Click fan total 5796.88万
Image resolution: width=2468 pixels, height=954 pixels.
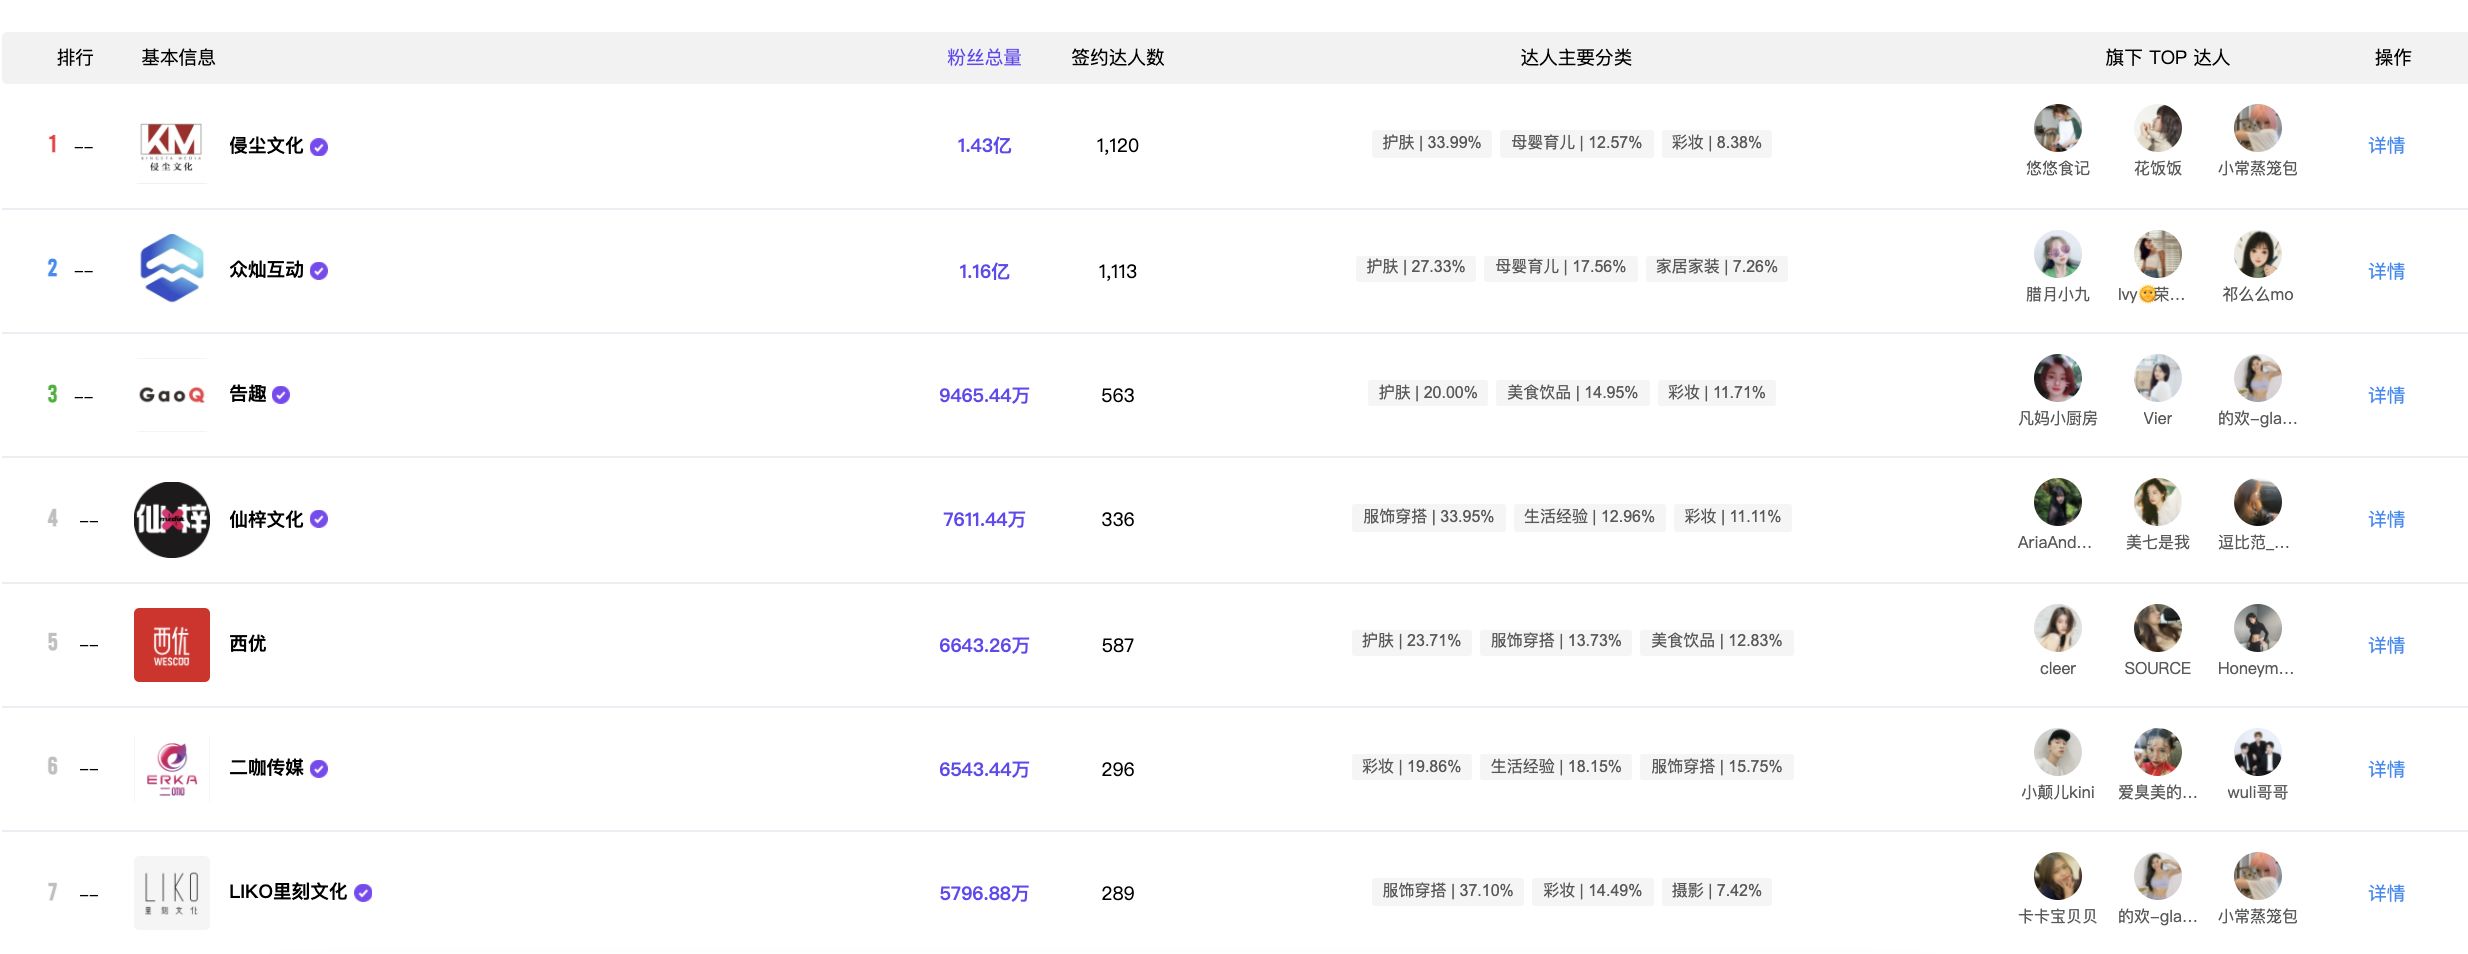pyautogui.click(x=984, y=894)
